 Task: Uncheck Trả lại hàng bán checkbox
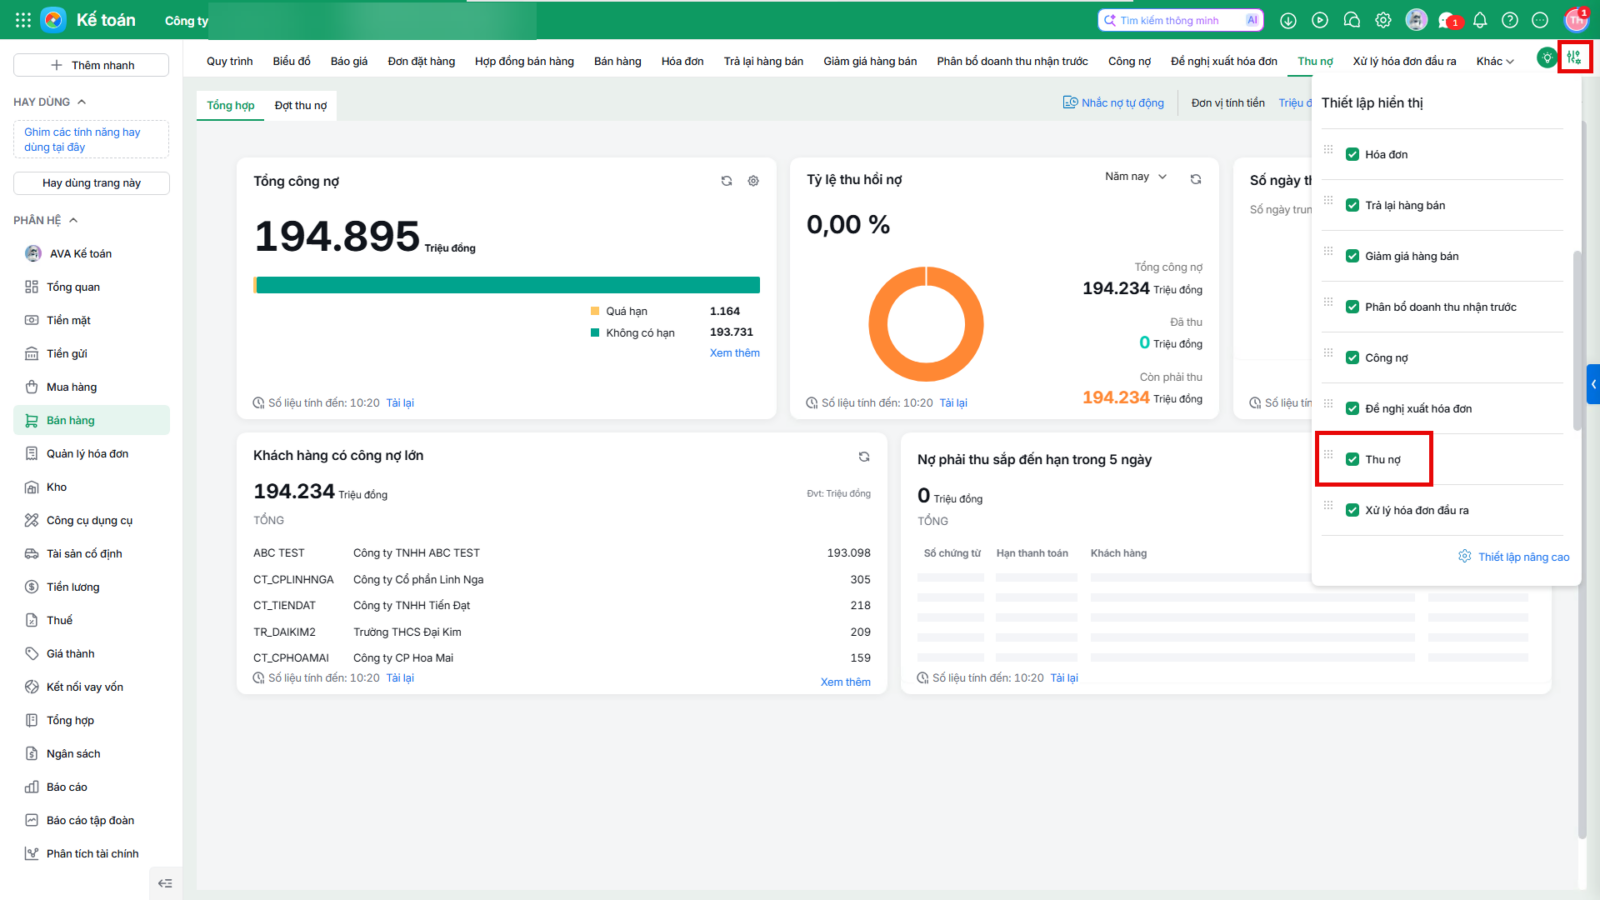coord(1352,205)
